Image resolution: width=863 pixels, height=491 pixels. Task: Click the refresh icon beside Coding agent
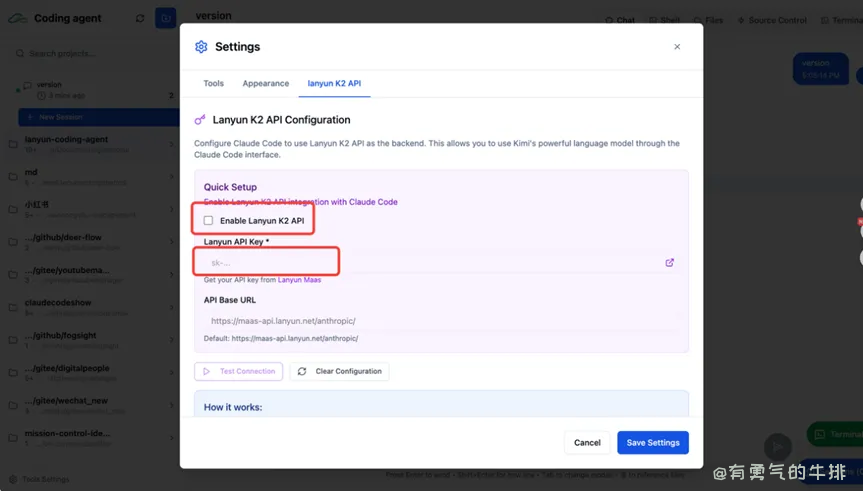pos(140,18)
